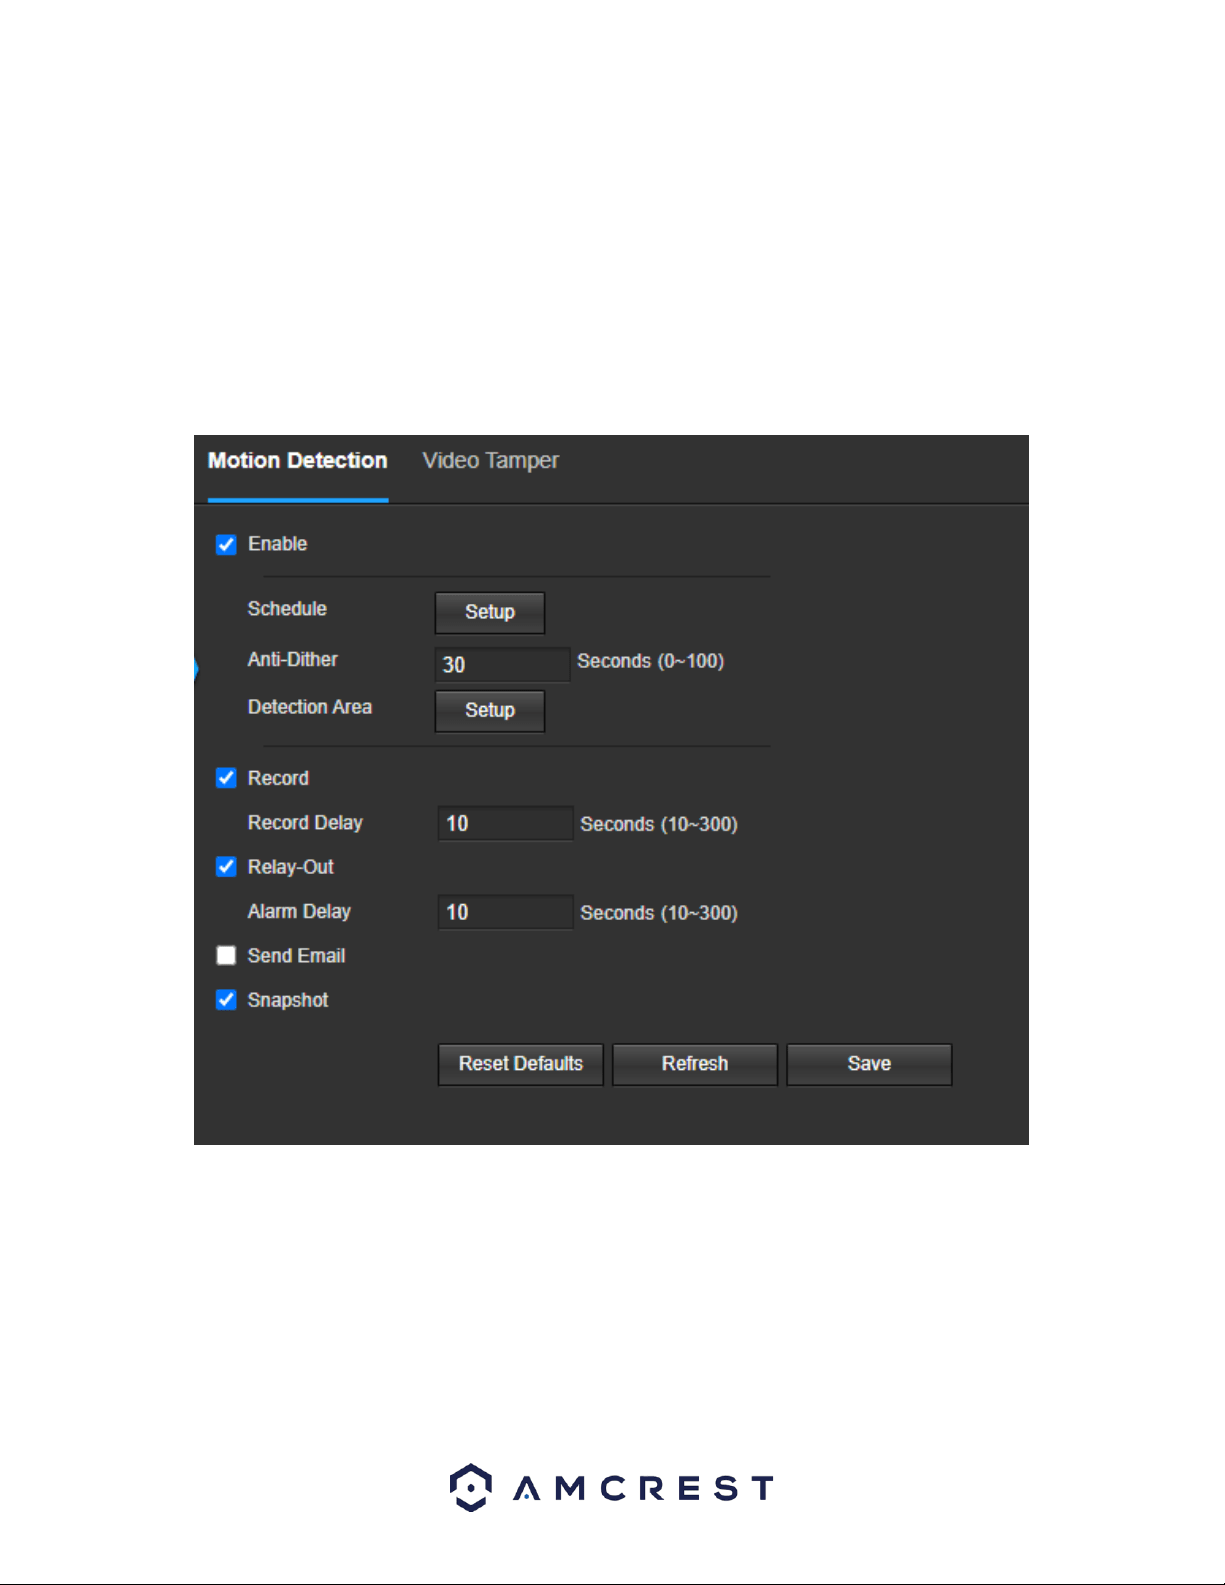Click the Amcrest logo icon

pyautogui.click(x=470, y=1488)
